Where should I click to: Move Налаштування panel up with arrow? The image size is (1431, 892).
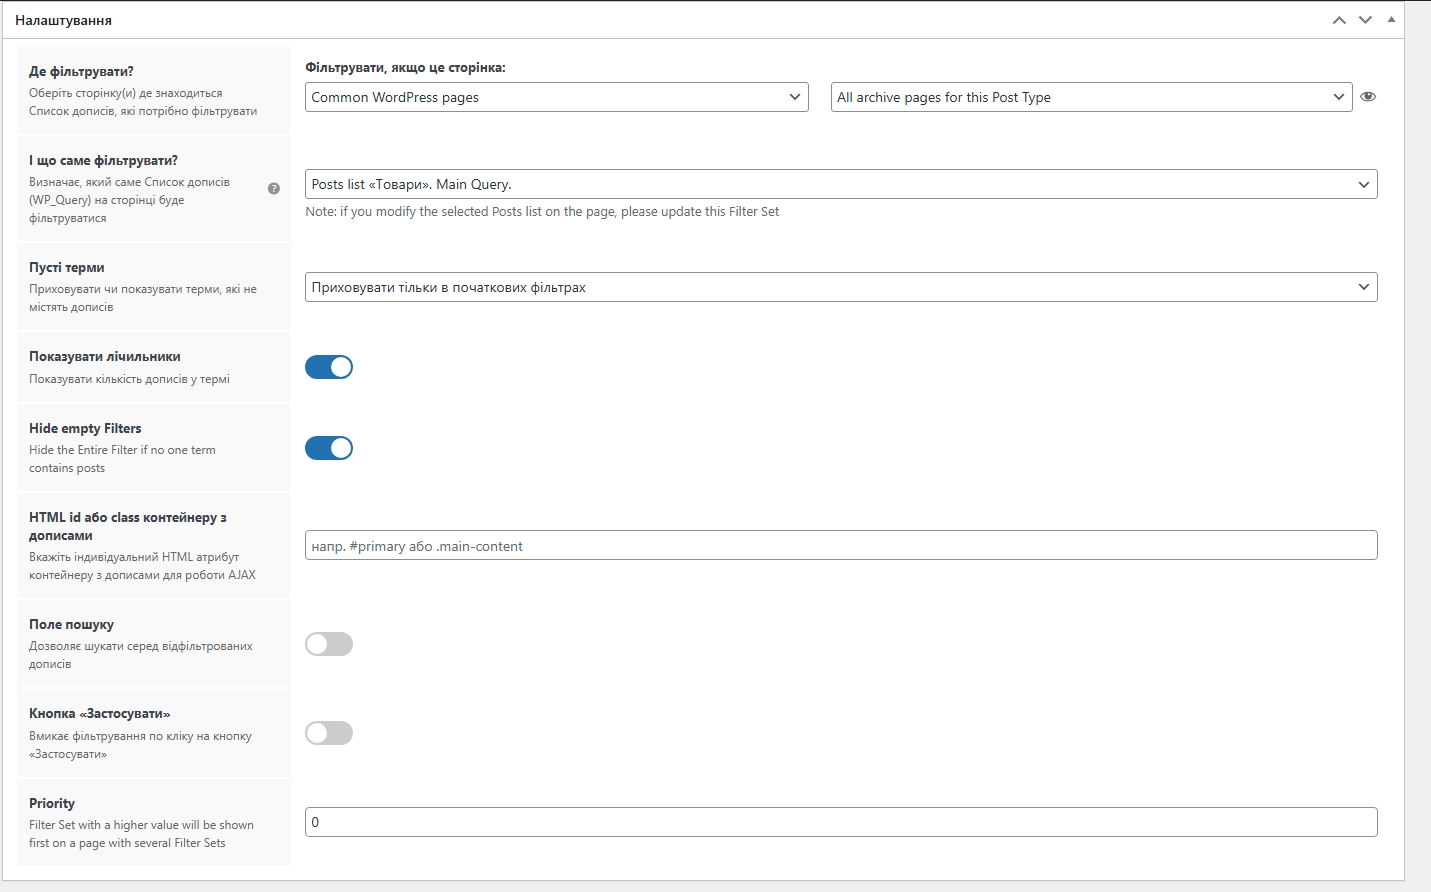point(1339,20)
